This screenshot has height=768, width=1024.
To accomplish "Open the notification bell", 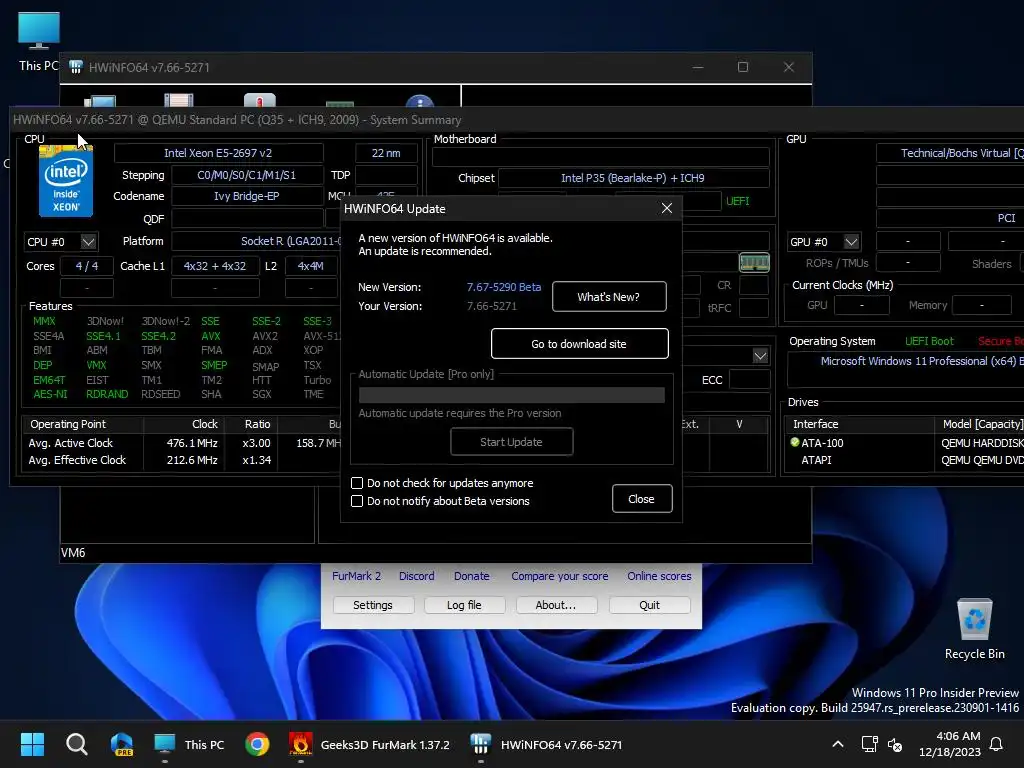I will 996,744.
